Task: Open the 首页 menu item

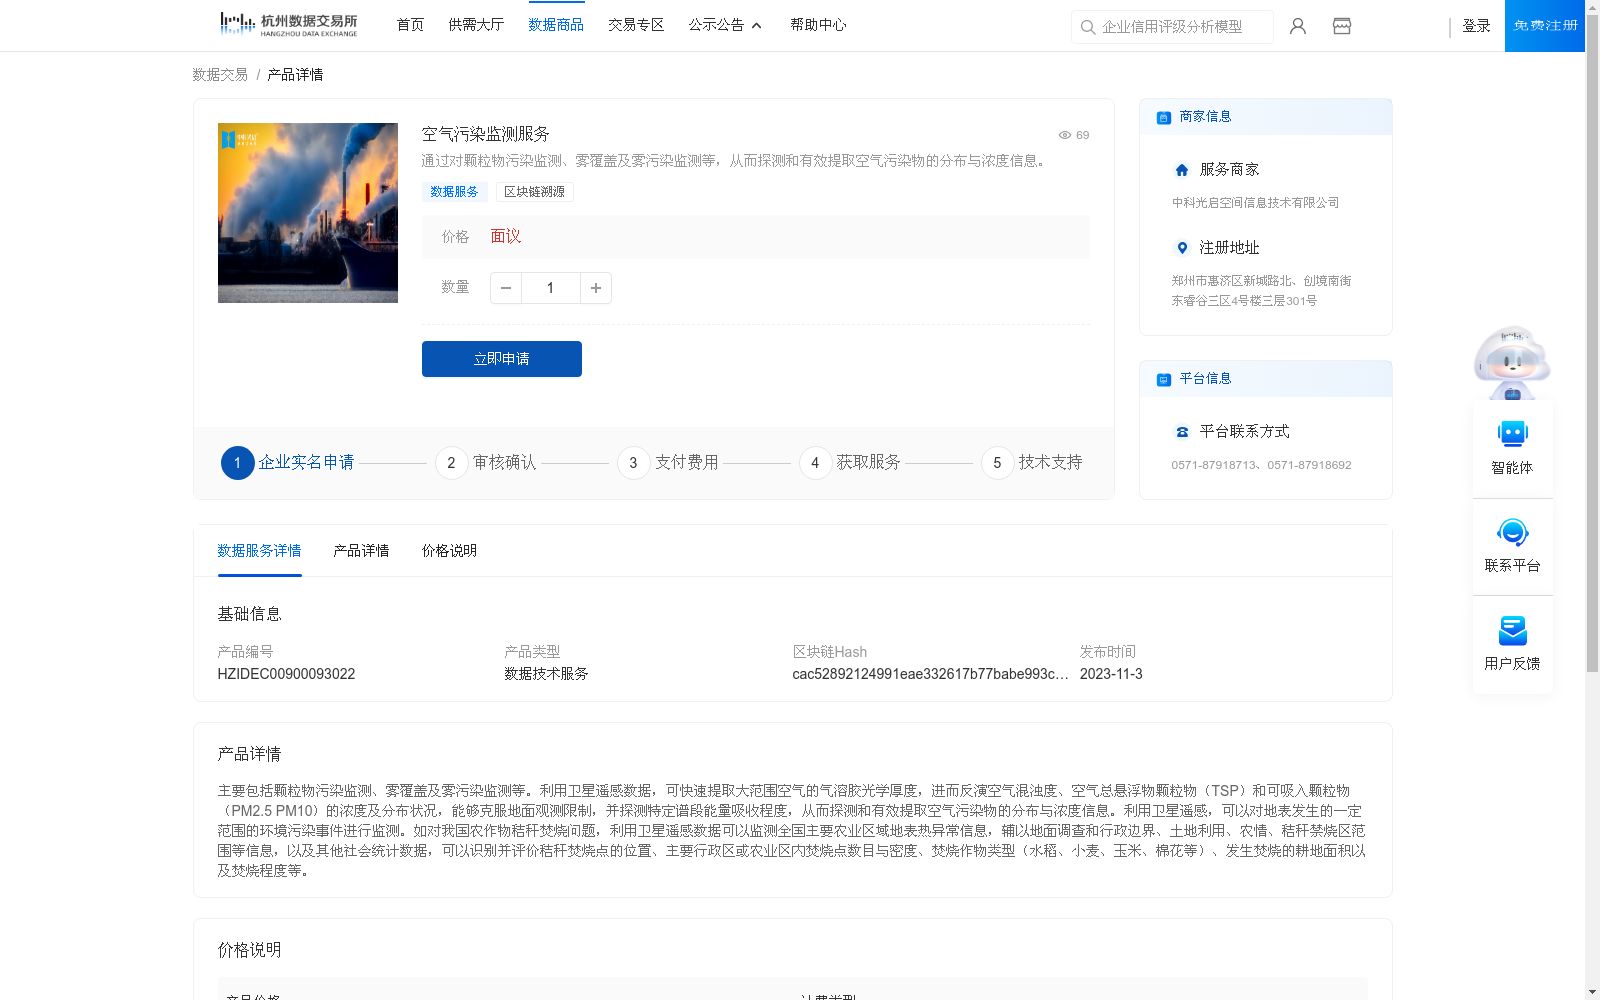Action: [x=410, y=25]
